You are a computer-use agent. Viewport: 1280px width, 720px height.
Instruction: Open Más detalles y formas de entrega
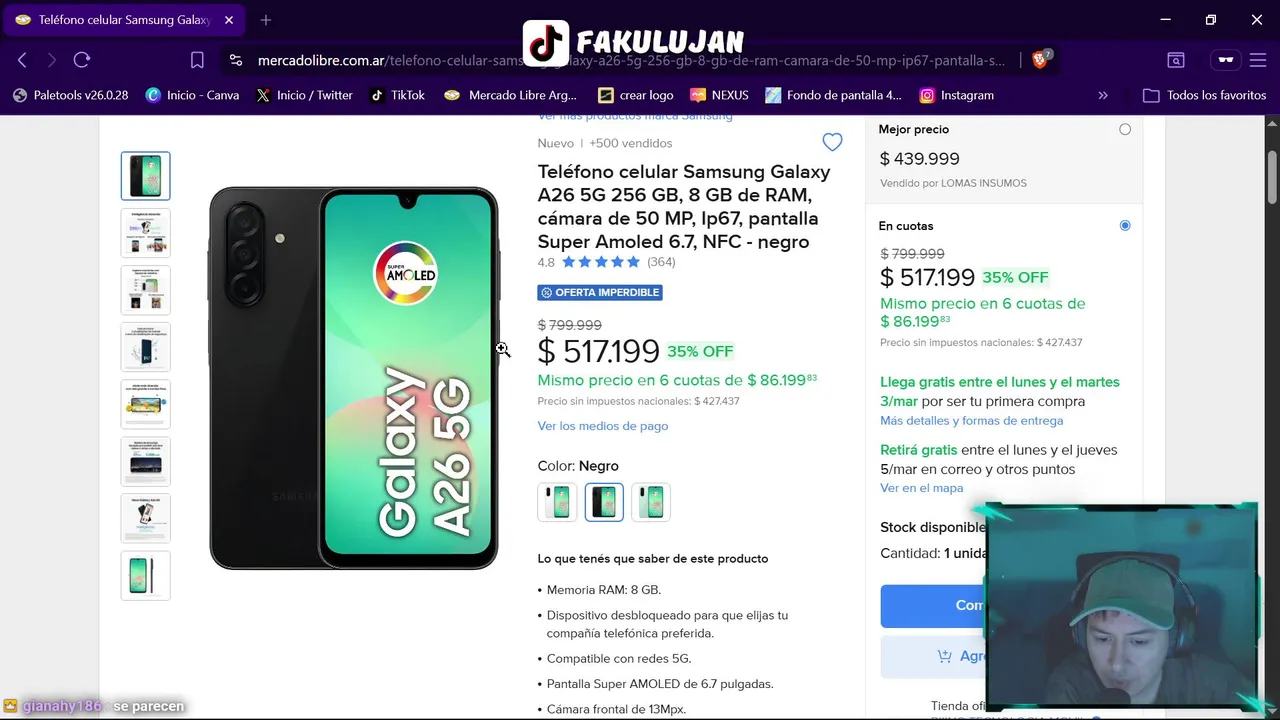pyautogui.click(x=971, y=421)
